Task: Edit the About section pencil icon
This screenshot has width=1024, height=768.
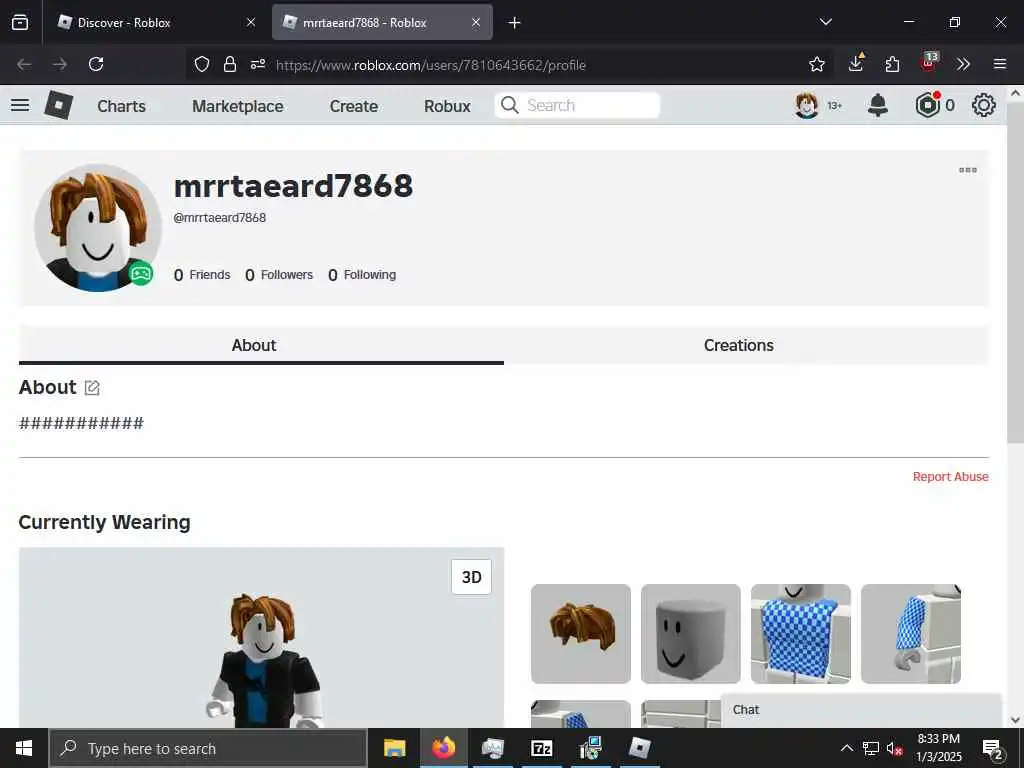Action: pyautogui.click(x=92, y=388)
